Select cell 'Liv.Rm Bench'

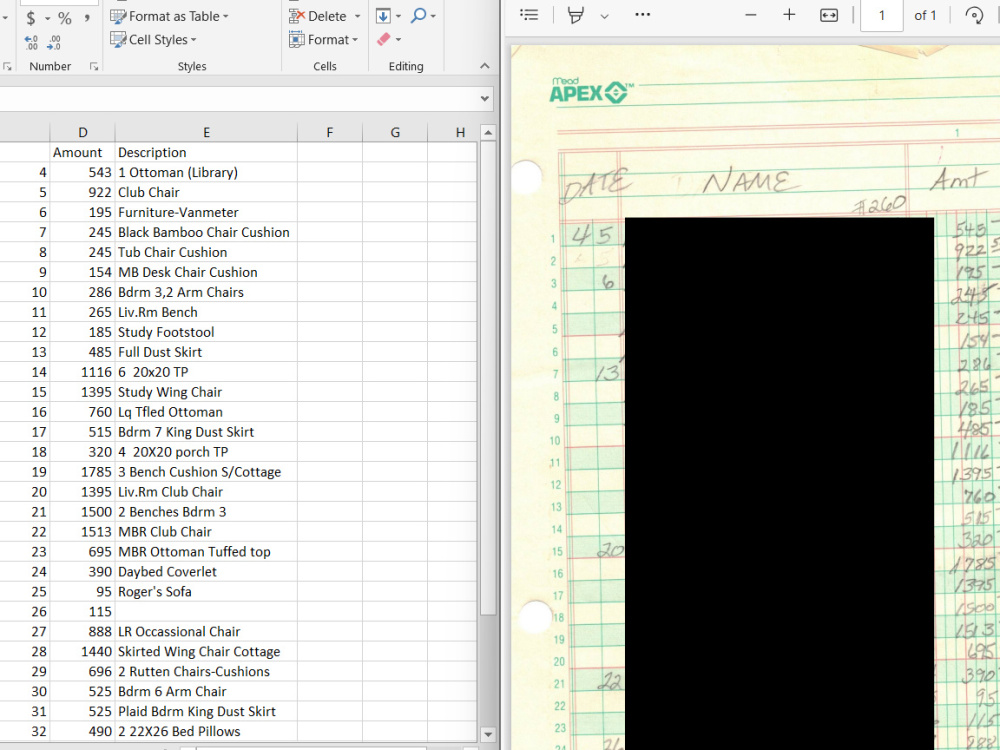tap(207, 312)
